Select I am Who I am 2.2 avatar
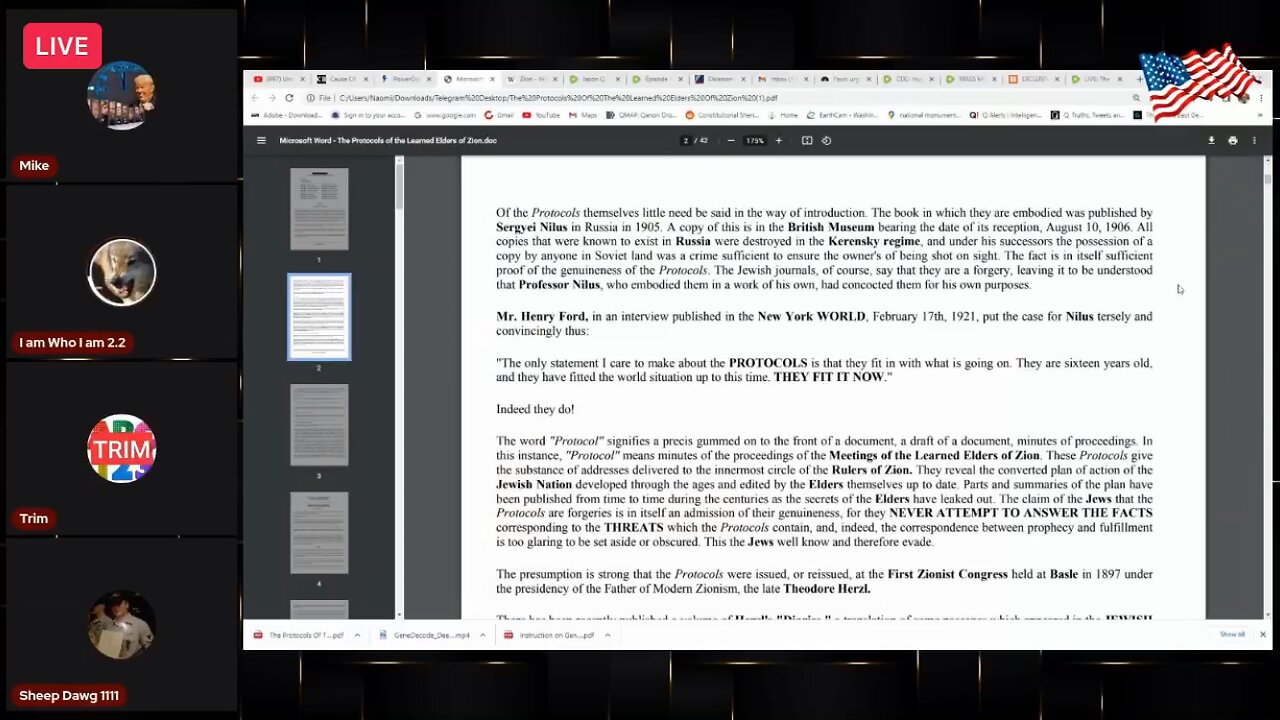The height and width of the screenshot is (720, 1280). 121,272
